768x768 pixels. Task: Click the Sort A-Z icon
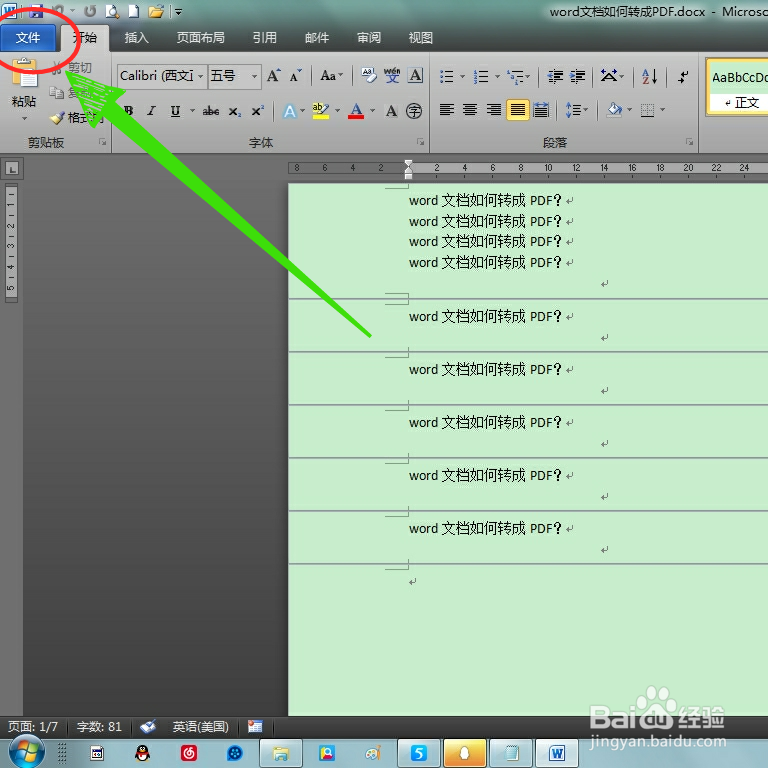649,76
